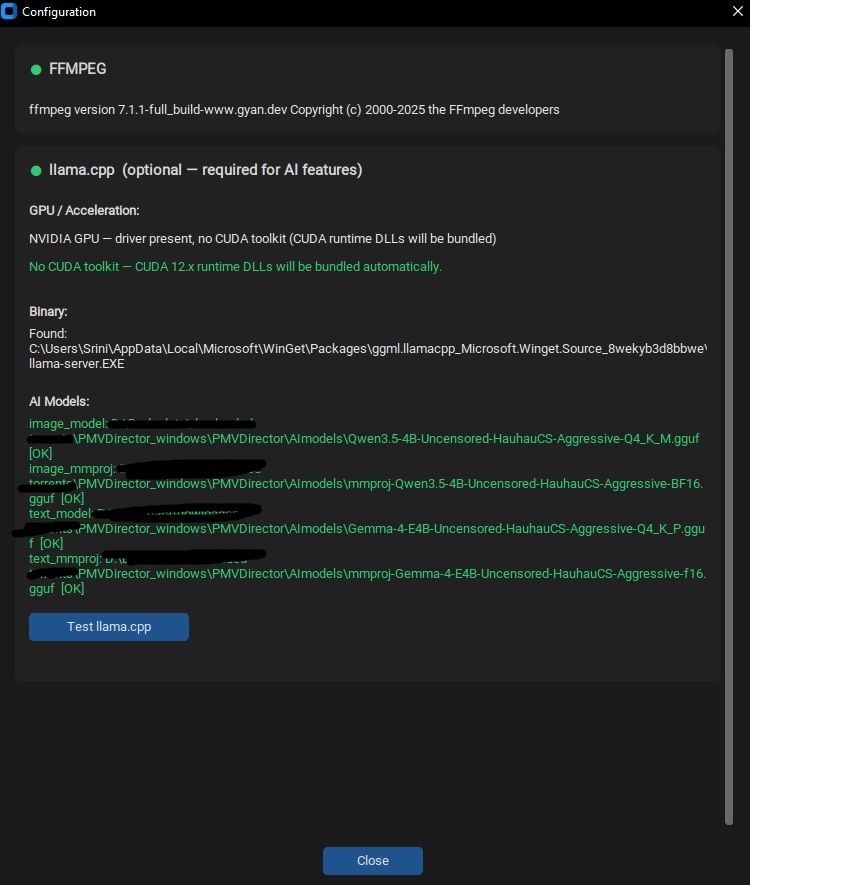Click the Binary: label

[48, 312]
